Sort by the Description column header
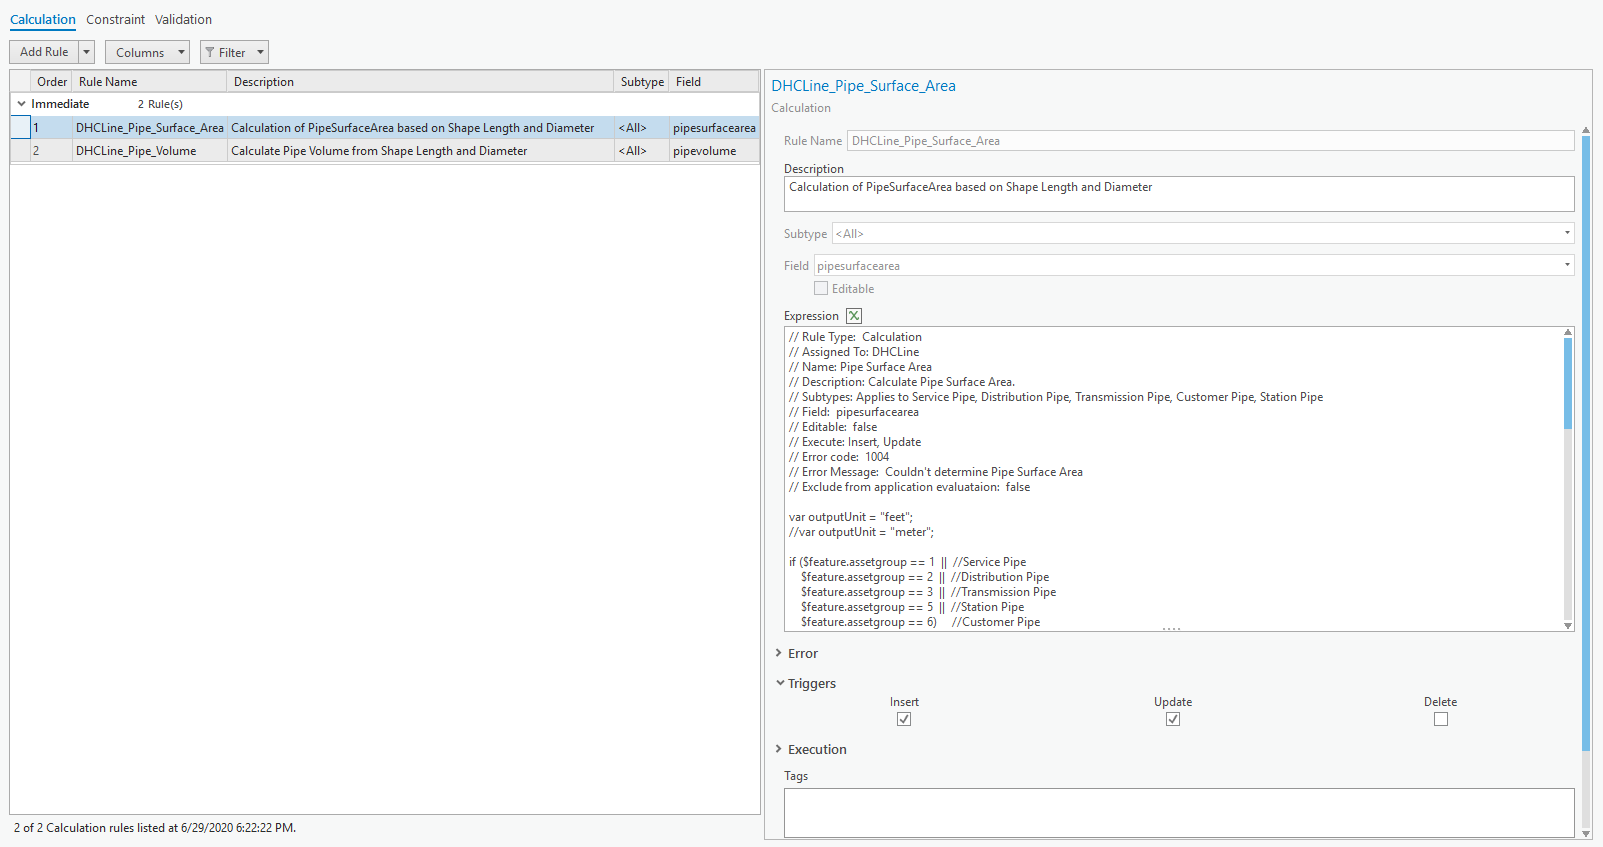Screen dimensions: 1603x847 (420, 82)
